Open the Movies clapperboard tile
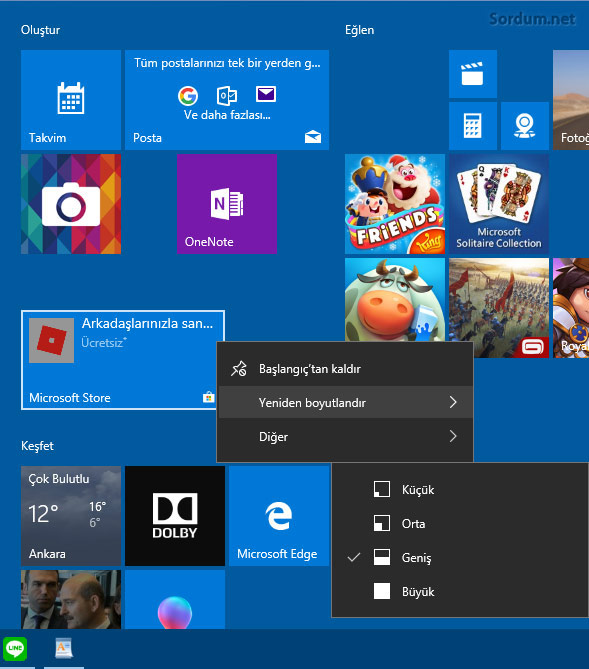Viewport: 589px width, 669px height. 472,74
